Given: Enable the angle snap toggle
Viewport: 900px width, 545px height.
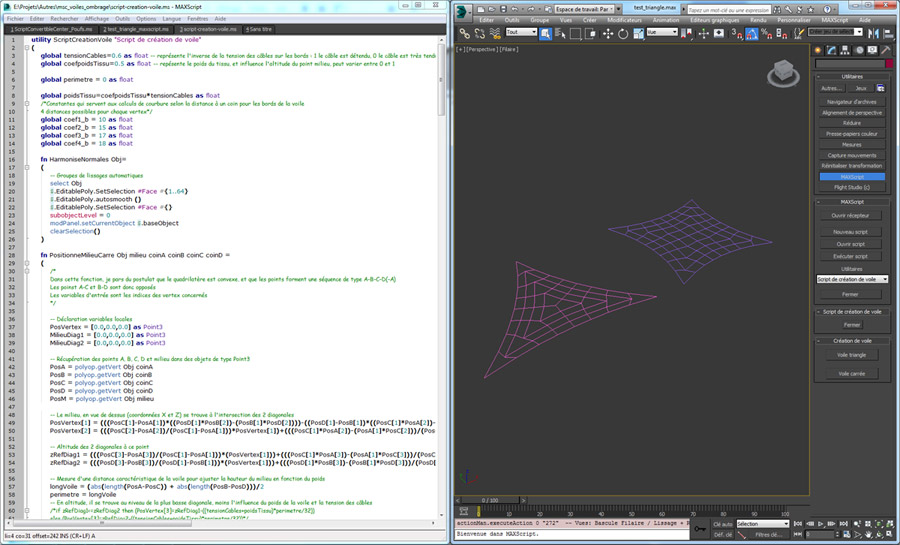Looking at the screenshot, I should tap(751, 32).
